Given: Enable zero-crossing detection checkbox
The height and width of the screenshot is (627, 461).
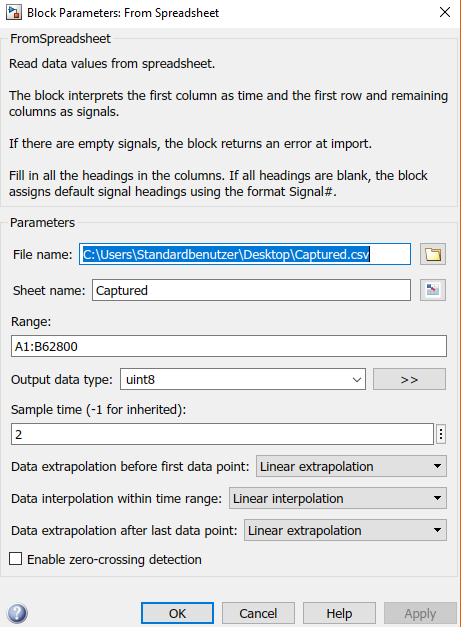Looking at the screenshot, I should tap(16, 559).
